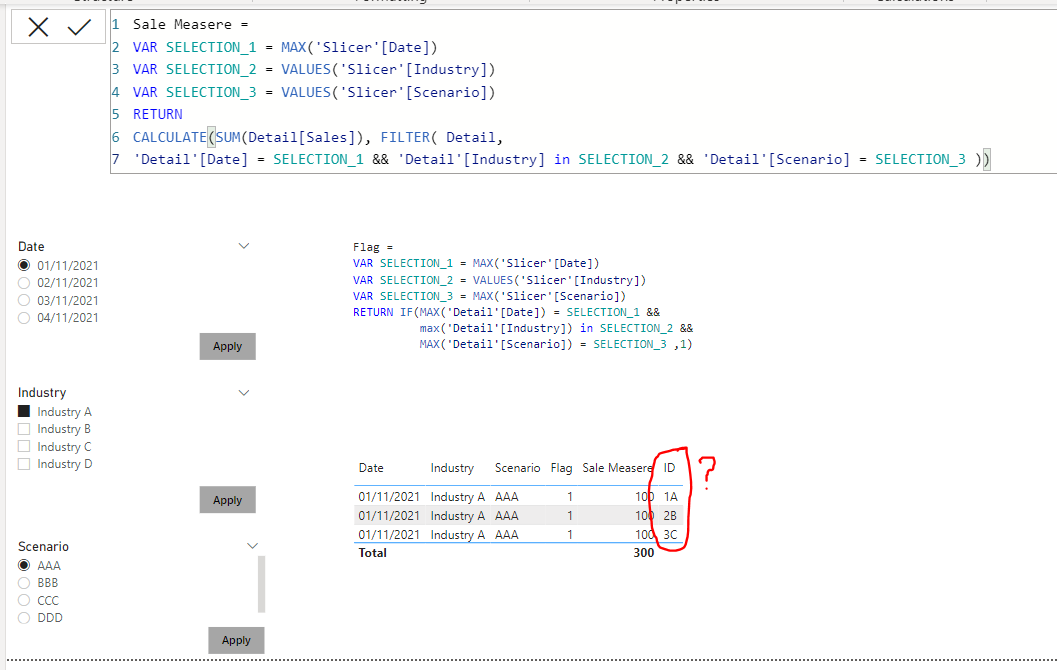1057x670 pixels.
Task: Sort table by ID column header
Action: point(669,468)
